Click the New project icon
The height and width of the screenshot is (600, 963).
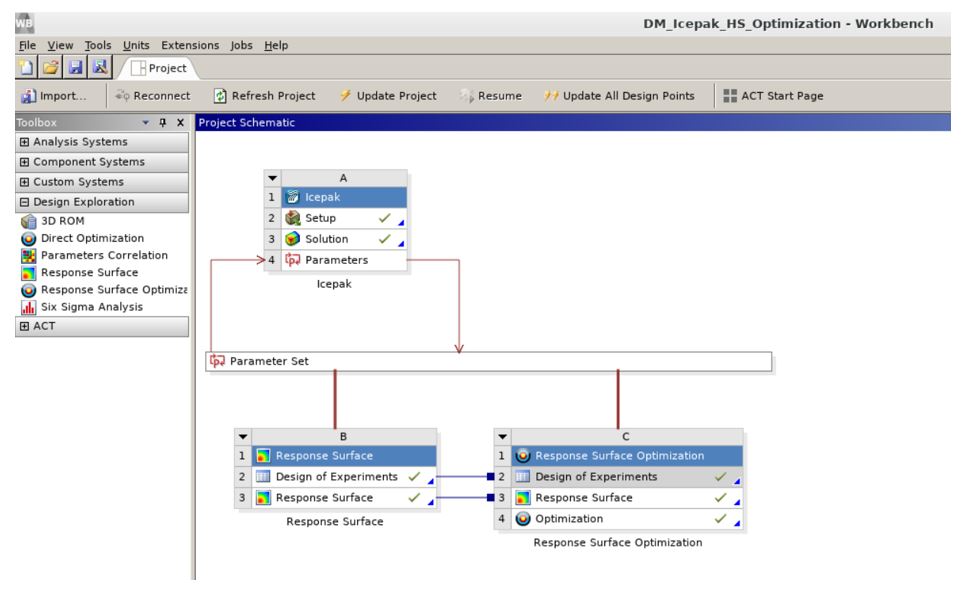pyautogui.click(x=26, y=67)
